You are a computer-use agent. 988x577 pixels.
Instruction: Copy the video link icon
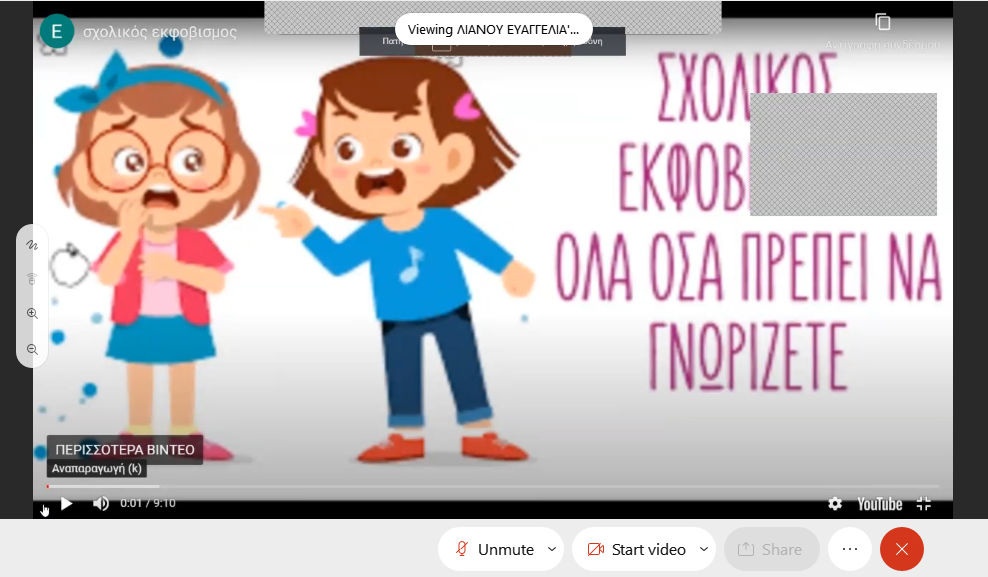pyautogui.click(x=882, y=22)
